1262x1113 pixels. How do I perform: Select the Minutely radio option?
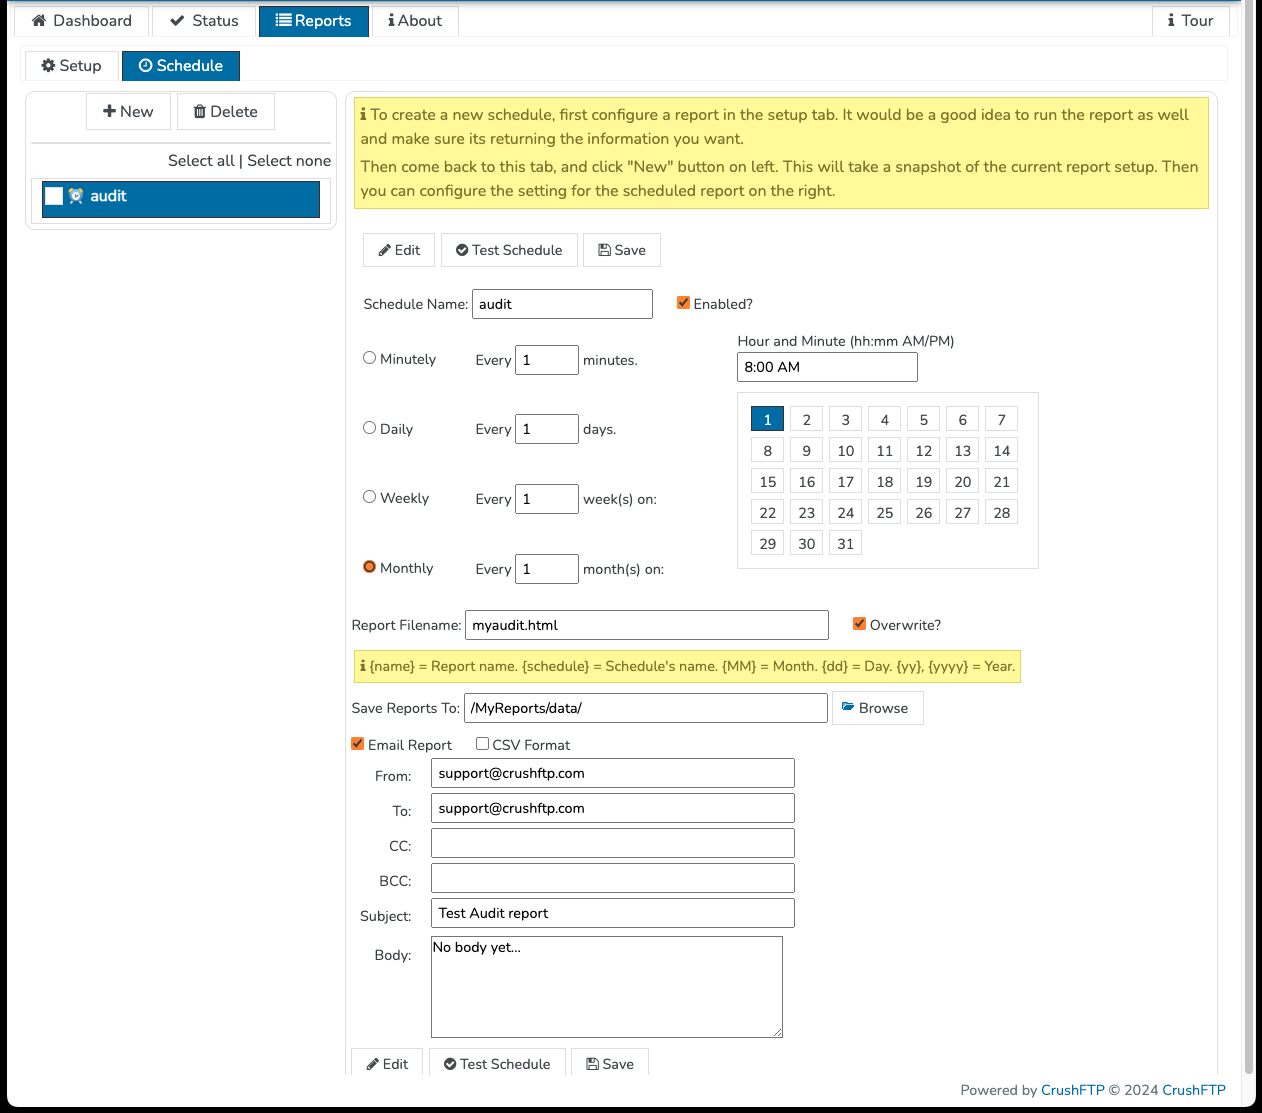pos(370,358)
